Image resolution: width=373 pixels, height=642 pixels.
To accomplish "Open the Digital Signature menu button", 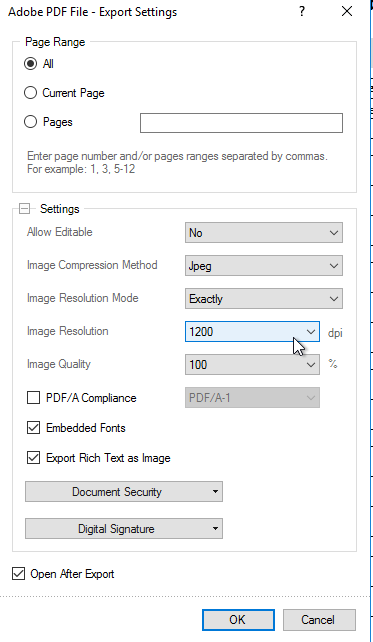I will [124, 529].
